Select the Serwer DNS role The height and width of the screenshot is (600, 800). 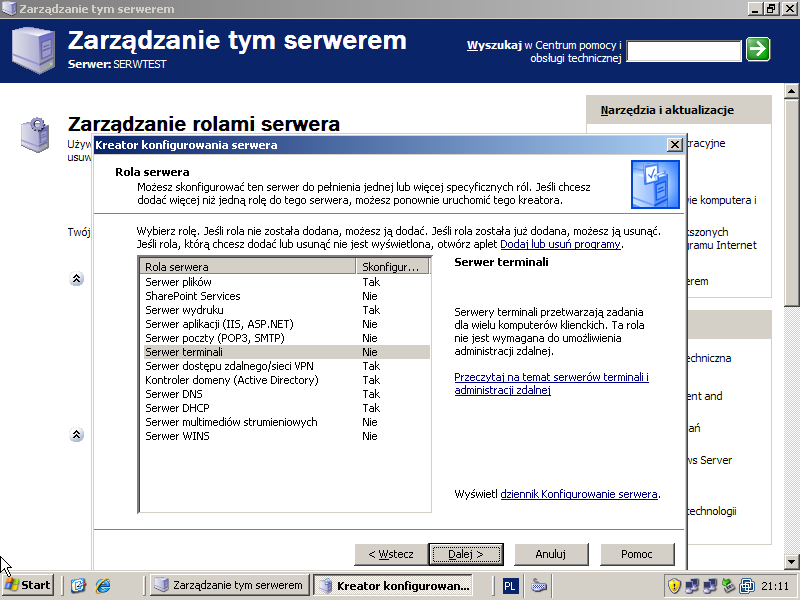pyautogui.click(x=285, y=394)
